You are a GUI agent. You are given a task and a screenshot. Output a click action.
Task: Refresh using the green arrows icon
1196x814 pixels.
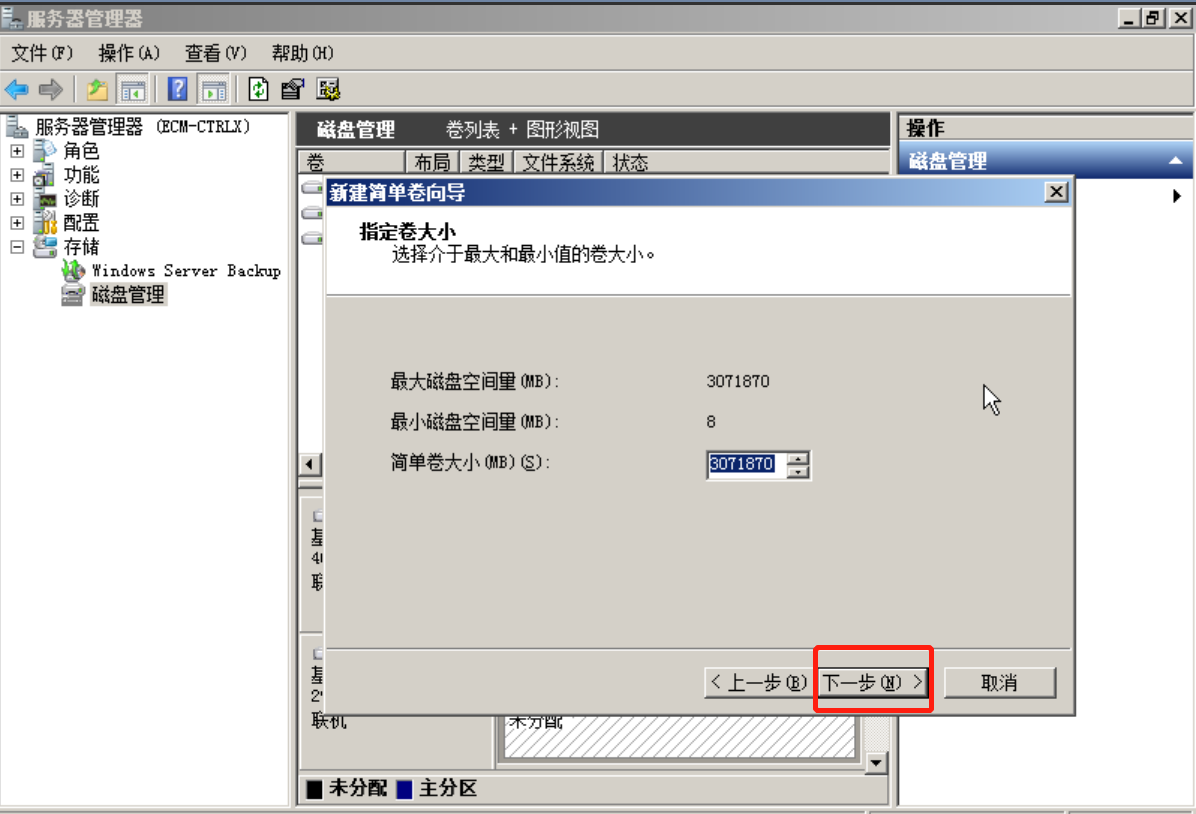pos(259,90)
